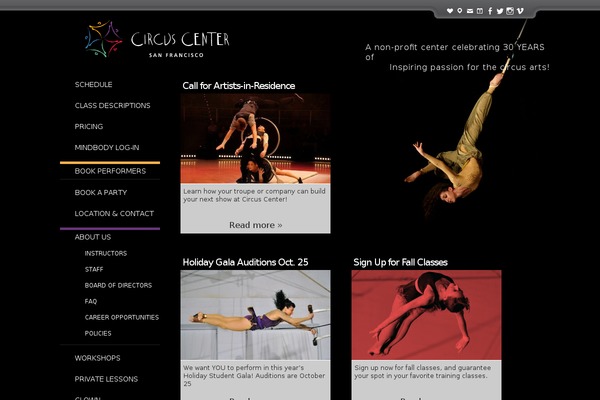
Task: Open the Staff submenu link
Action: (x=94, y=269)
